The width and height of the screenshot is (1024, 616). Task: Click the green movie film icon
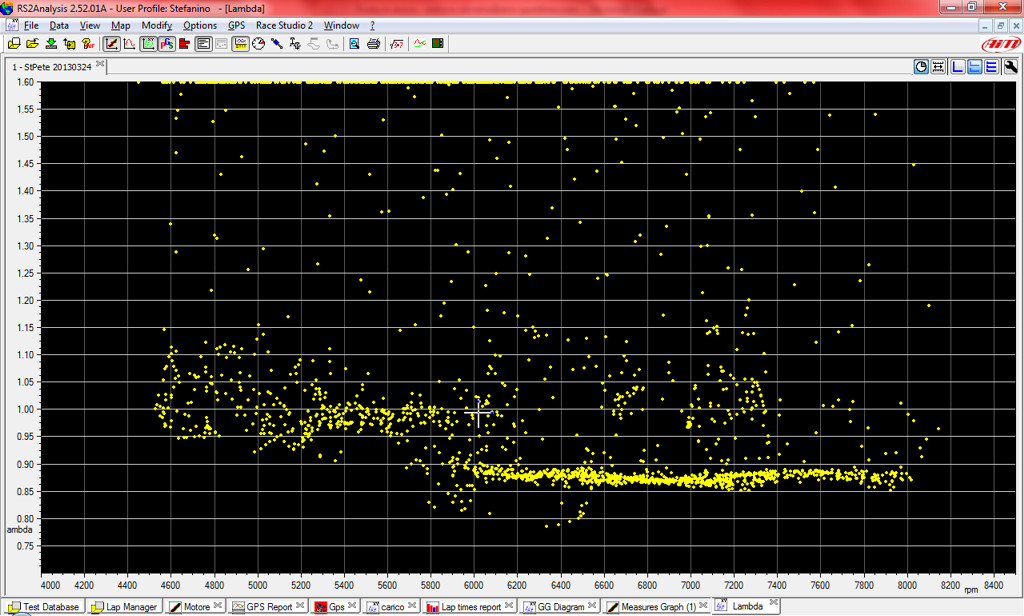click(x=438, y=44)
